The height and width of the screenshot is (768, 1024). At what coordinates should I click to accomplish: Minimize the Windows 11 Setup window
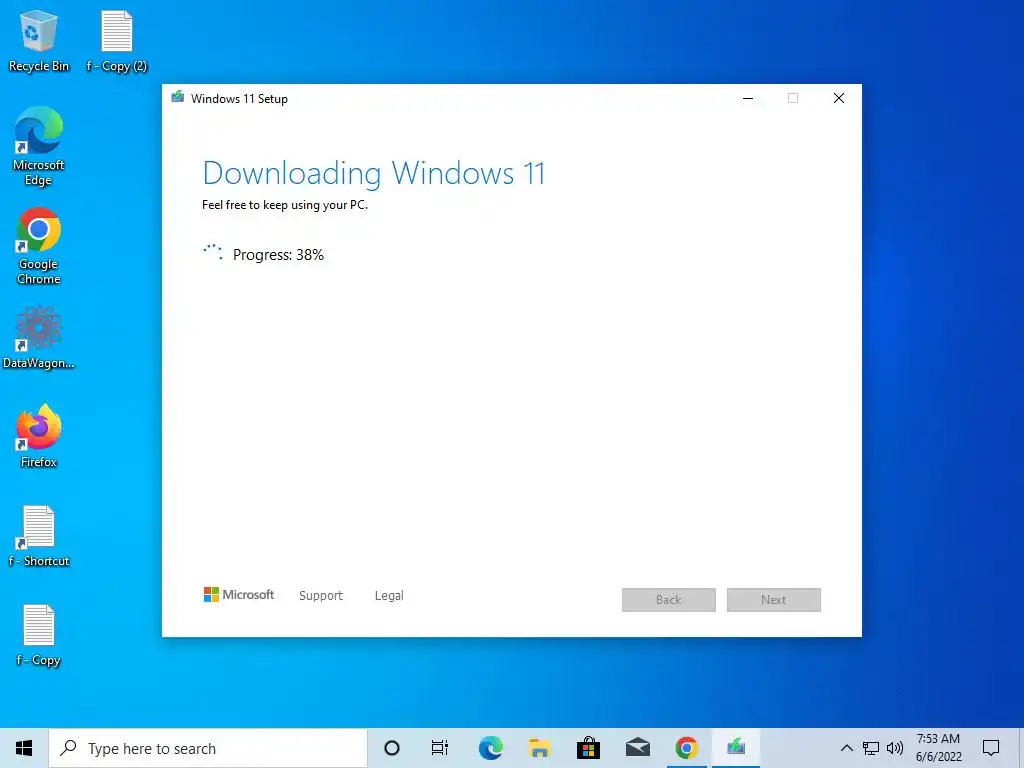pyautogui.click(x=748, y=98)
